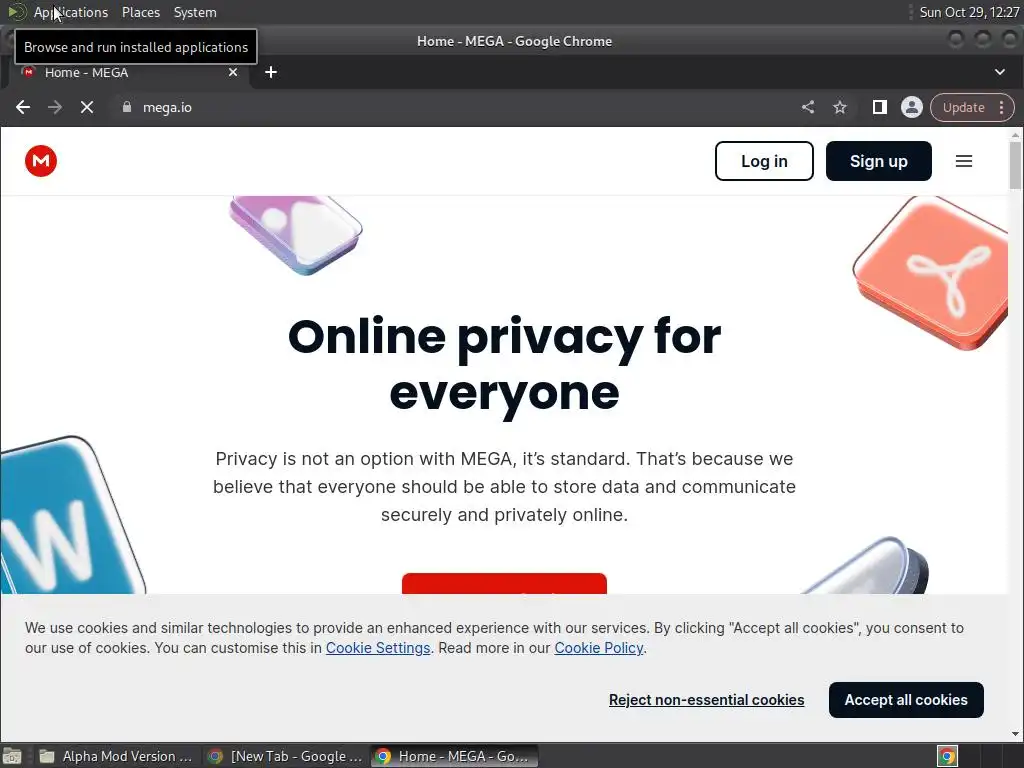The height and width of the screenshot is (768, 1024).
Task: Open Chrome three-dot menu
Action: tap(1001, 107)
